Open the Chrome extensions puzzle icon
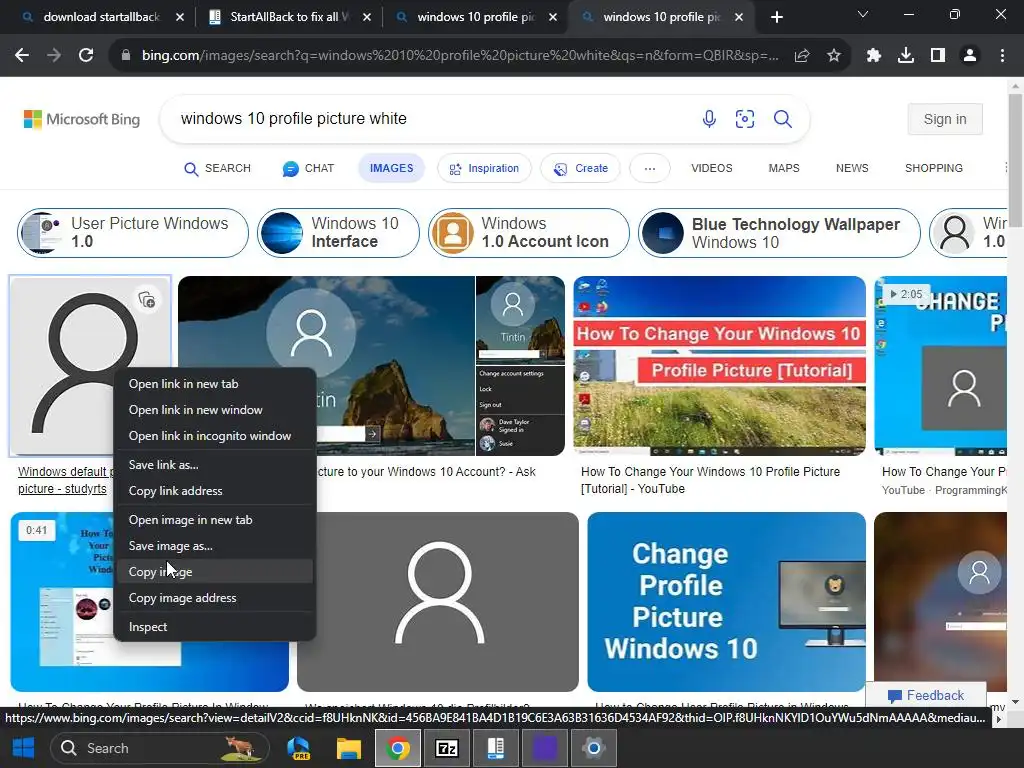 (x=874, y=56)
